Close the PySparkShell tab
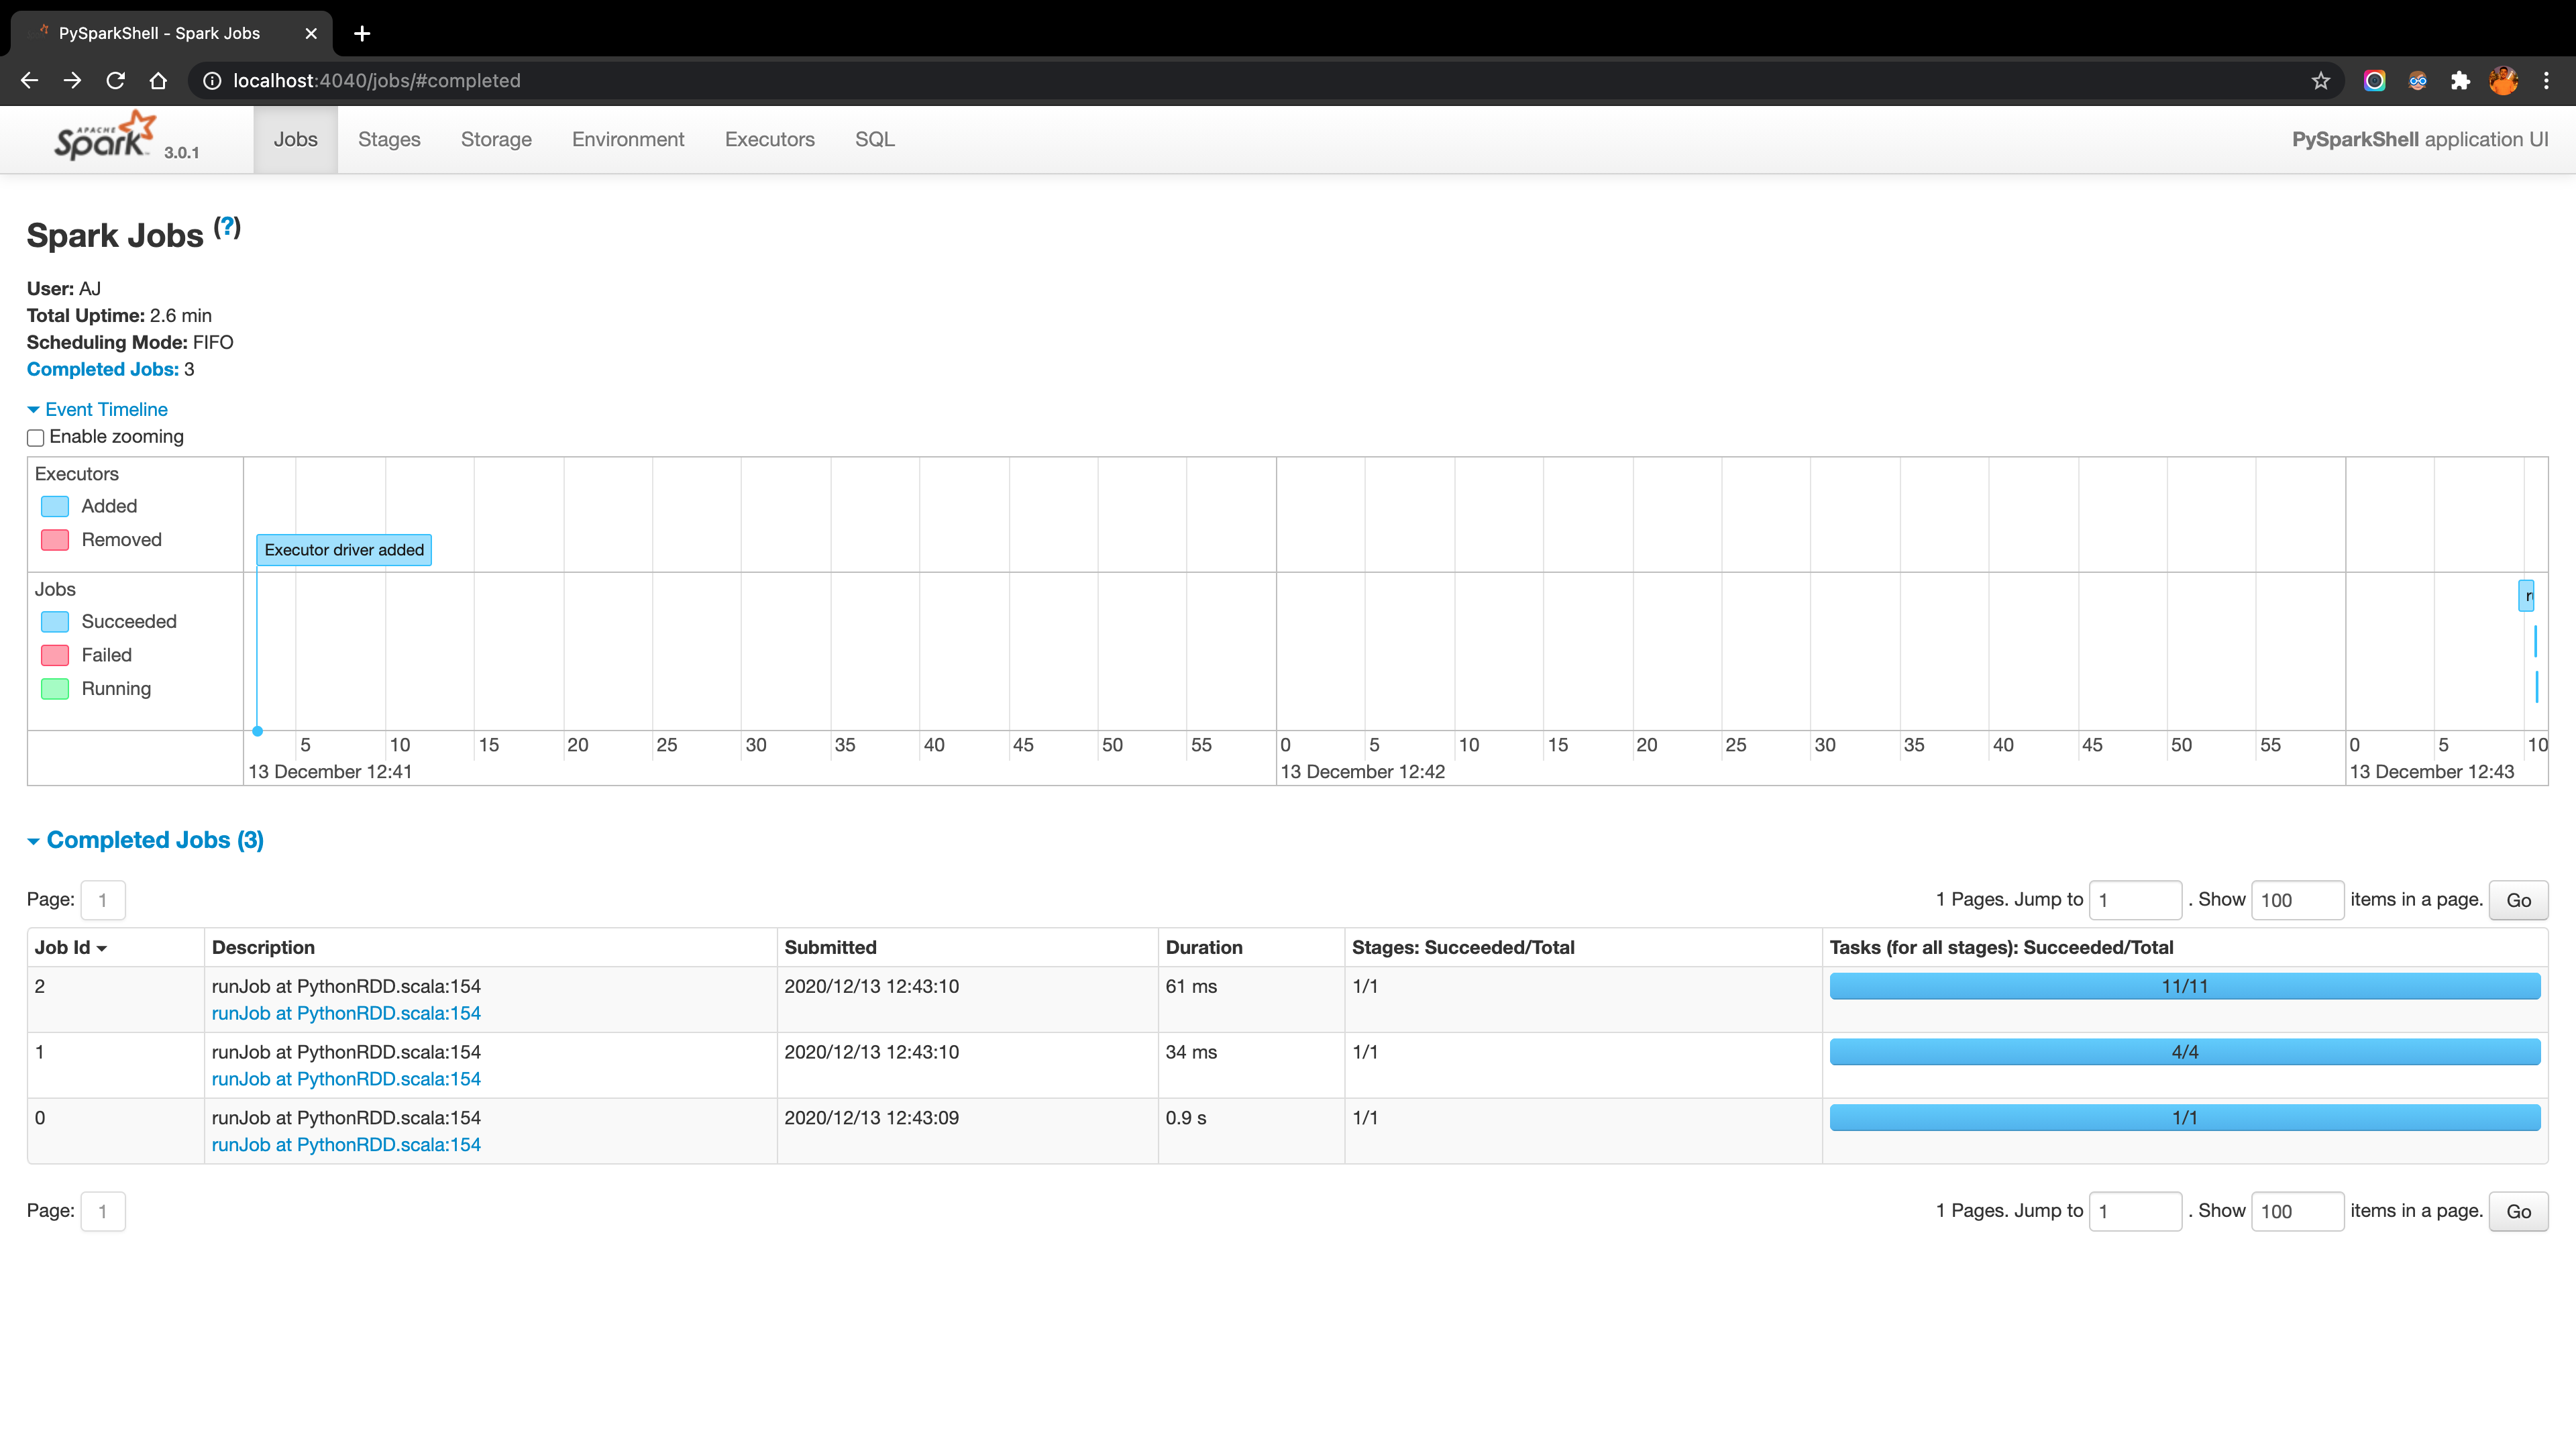The height and width of the screenshot is (1449, 2576). [x=311, y=33]
